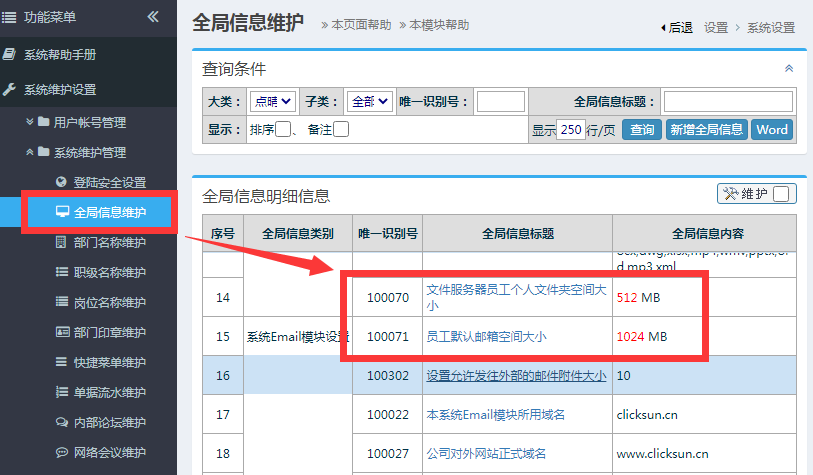Click the 系统帮助手册 book icon

pos(9,54)
